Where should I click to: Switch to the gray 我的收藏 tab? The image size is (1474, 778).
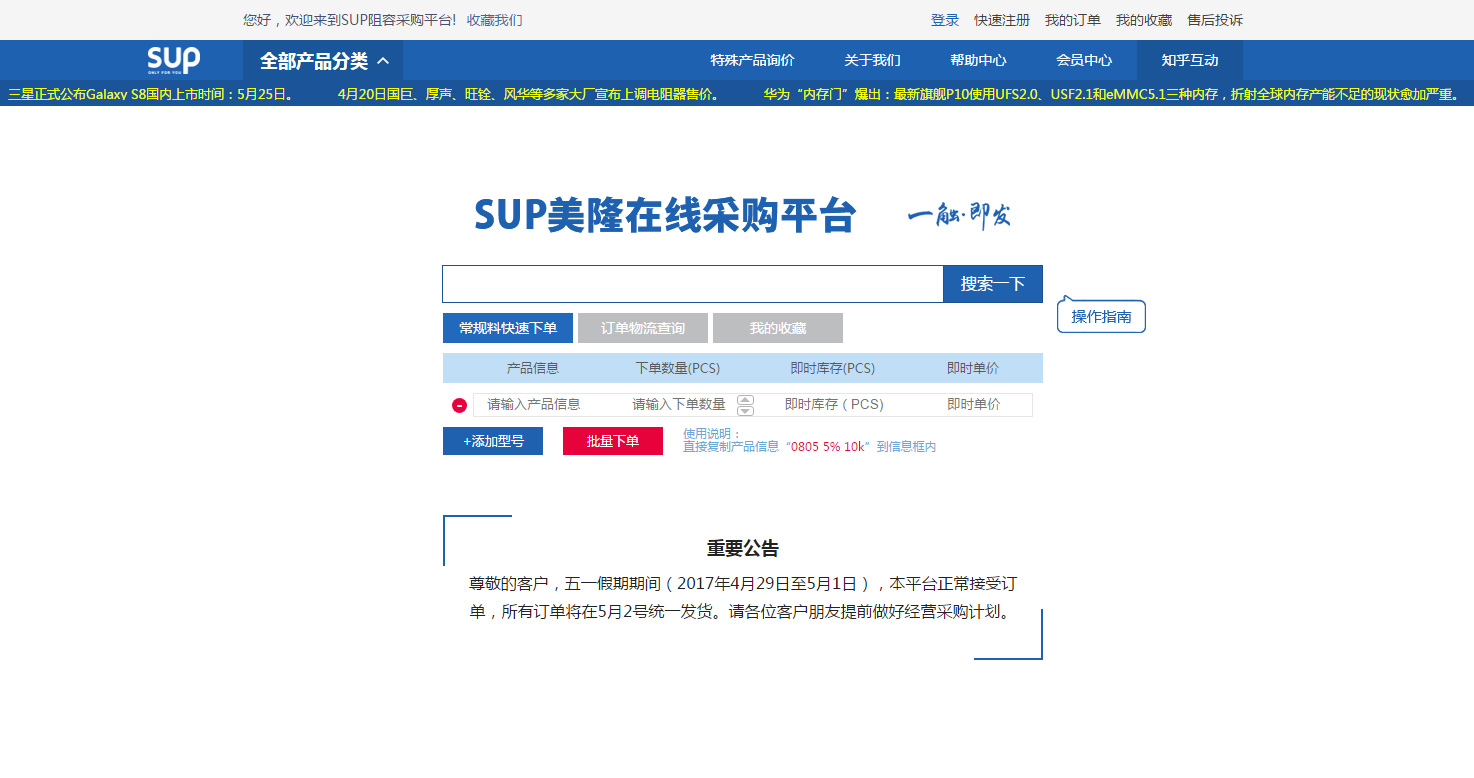tap(778, 328)
